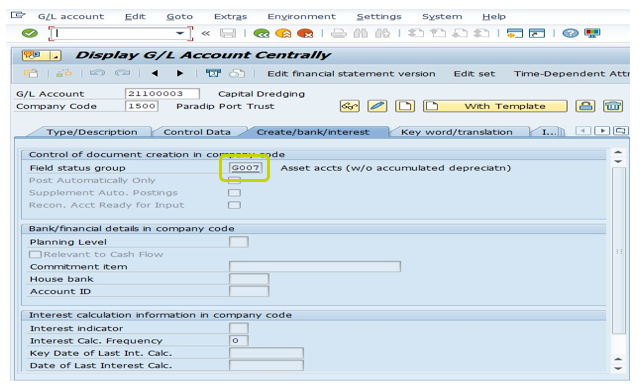Click the Edit set button
Image resolution: width=641 pixels, height=390 pixels.
point(474,74)
